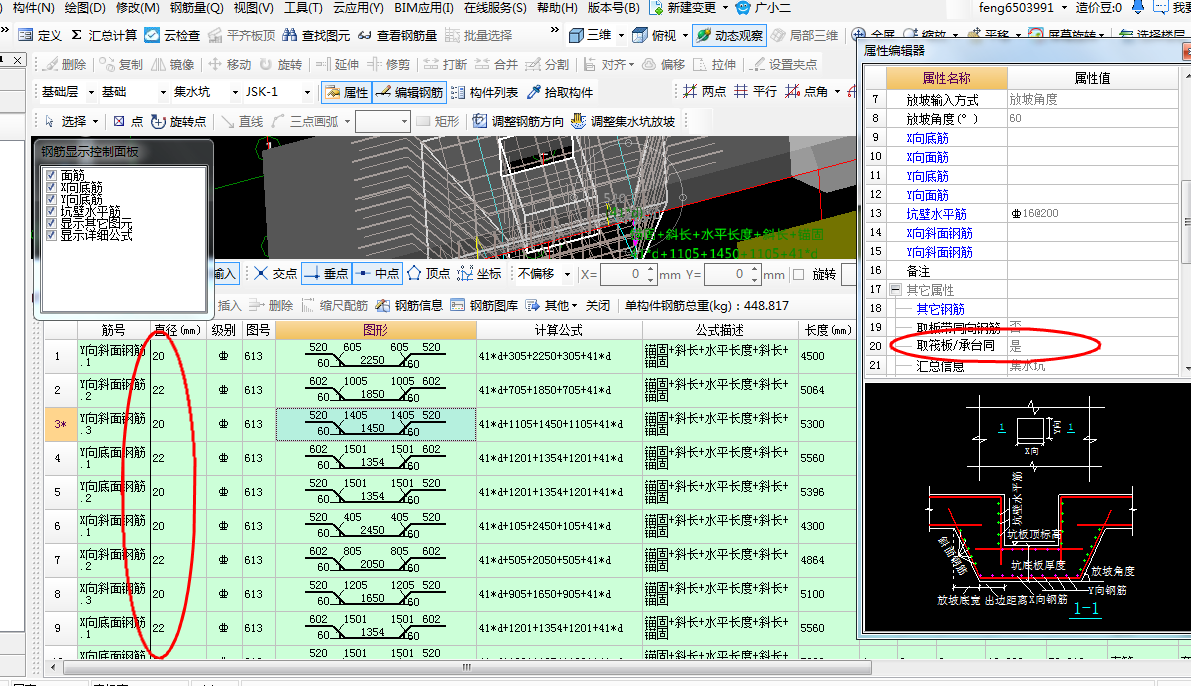Click Y向斜面钢筋 property link
Screen dimensions: 1191x686
coord(939,251)
